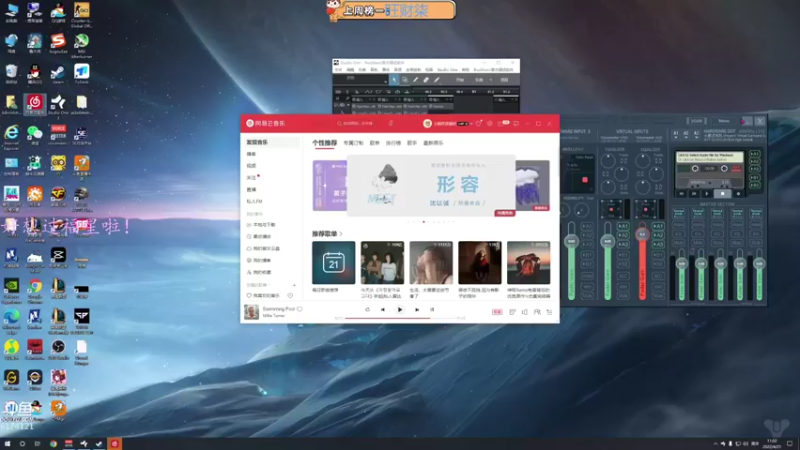Open the user avatar in NetEase header
Screen dimensions: 800x450
click(428, 123)
